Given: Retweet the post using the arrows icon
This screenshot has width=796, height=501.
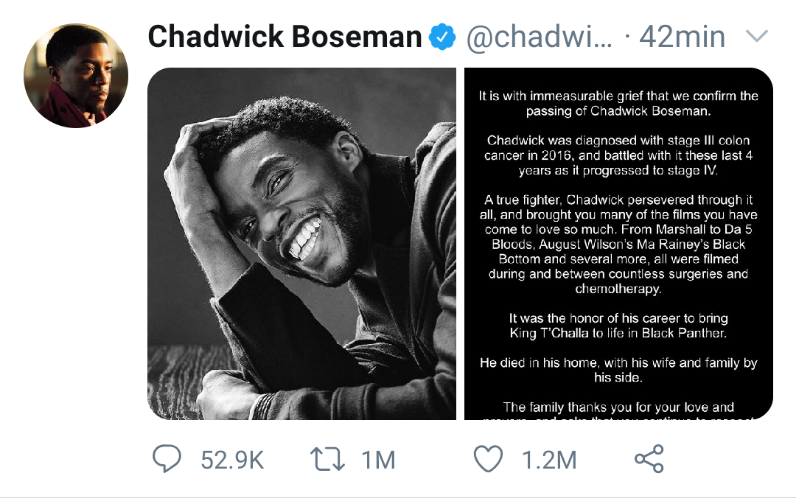Looking at the screenshot, I should 329,459.
